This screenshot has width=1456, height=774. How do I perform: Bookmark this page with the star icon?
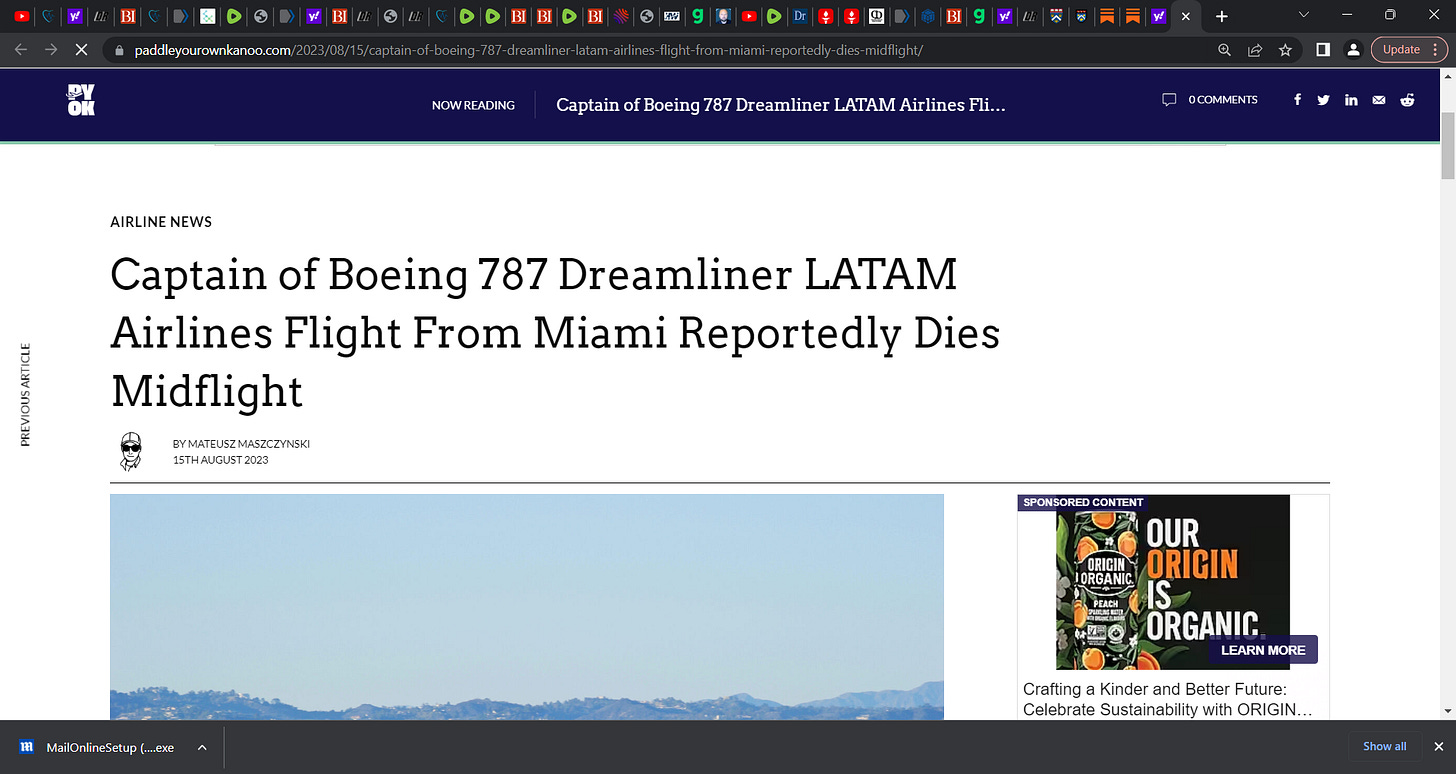[1286, 49]
